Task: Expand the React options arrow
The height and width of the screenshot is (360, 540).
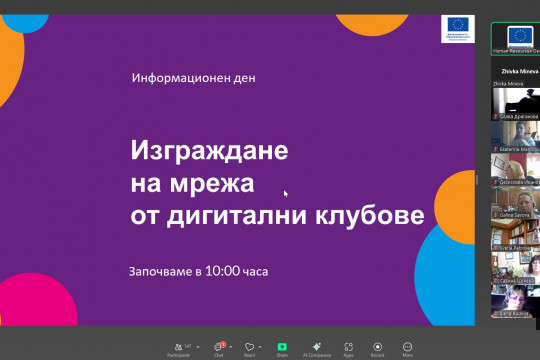Action: click(260, 347)
